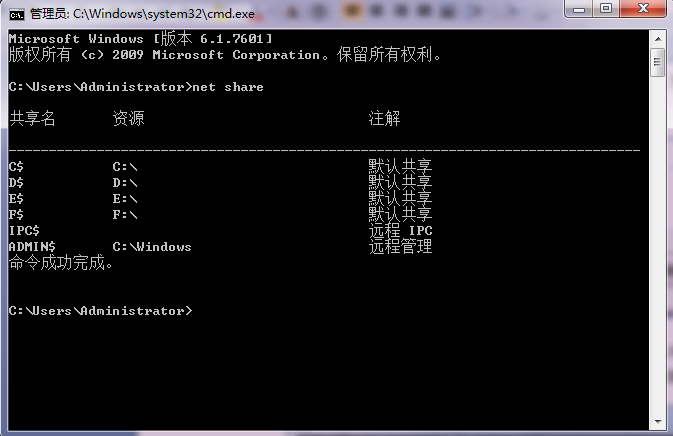Click 默认共享 remark in C$ row
The height and width of the screenshot is (436, 673).
click(x=400, y=167)
